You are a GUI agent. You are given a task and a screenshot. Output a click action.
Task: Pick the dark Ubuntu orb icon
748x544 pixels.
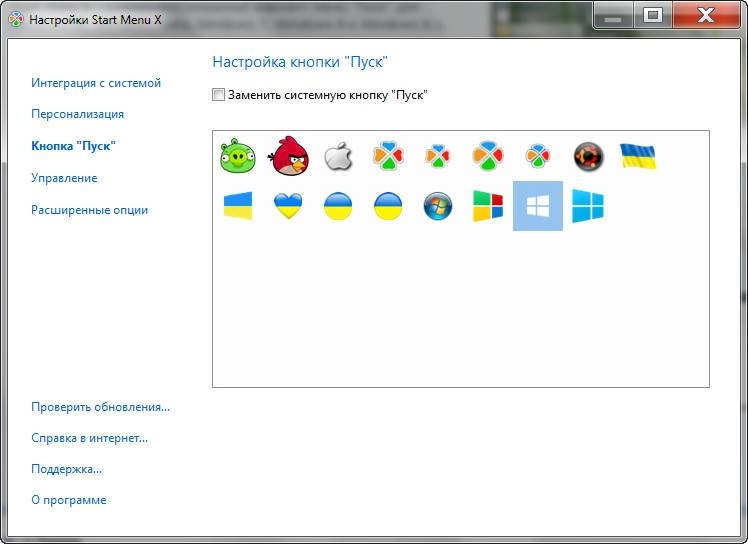[x=588, y=156]
